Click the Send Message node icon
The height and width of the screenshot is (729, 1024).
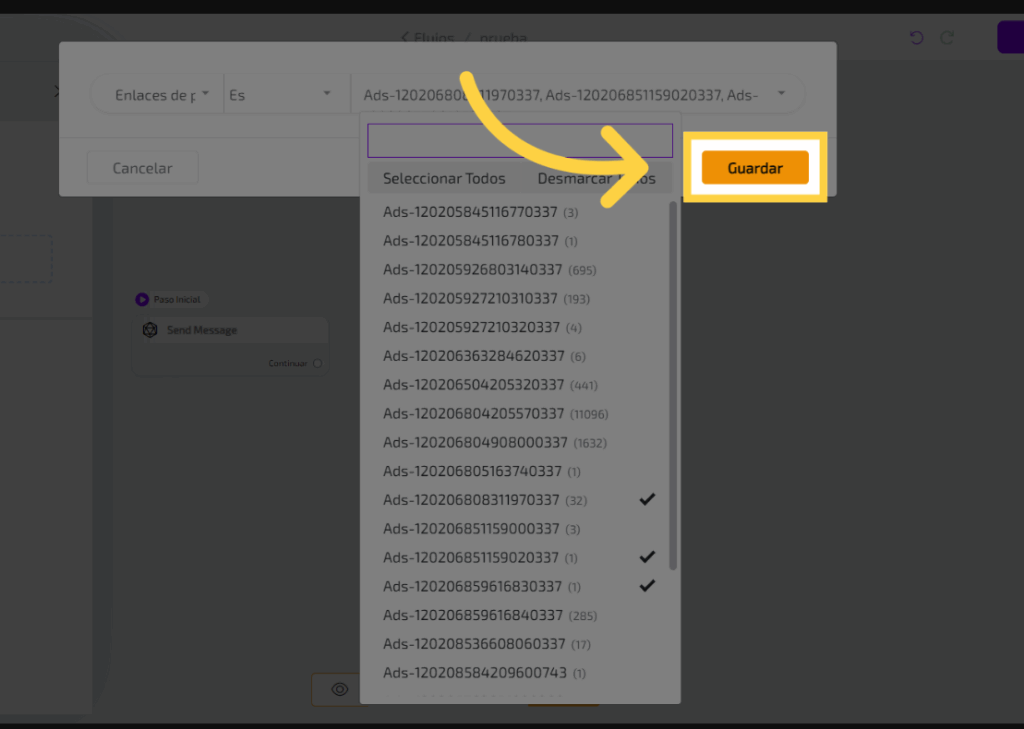pos(150,330)
